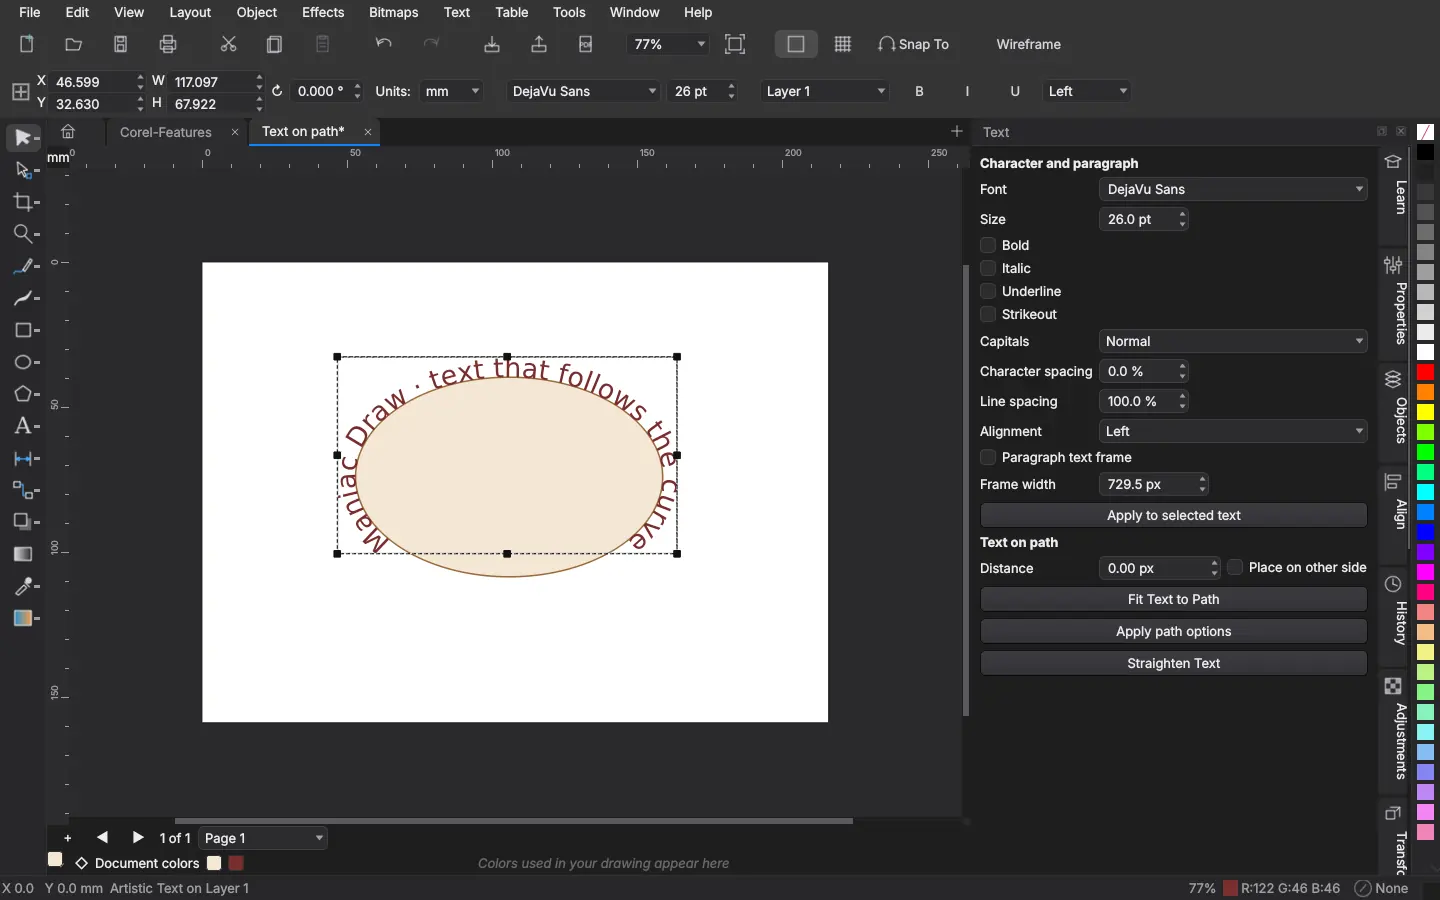The height and width of the screenshot is (900, 1440).
Task: Open the Layer 1 dropdown
Action: click(826, 91)
